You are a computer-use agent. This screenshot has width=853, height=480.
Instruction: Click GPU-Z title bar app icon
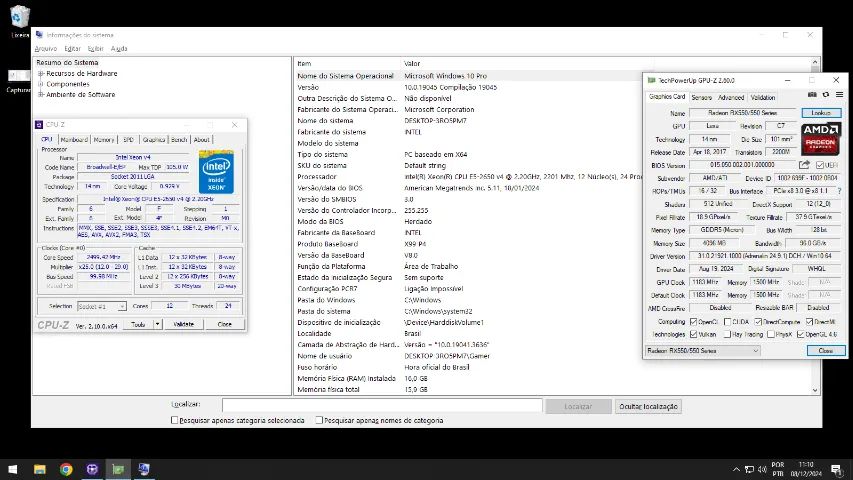651,80
